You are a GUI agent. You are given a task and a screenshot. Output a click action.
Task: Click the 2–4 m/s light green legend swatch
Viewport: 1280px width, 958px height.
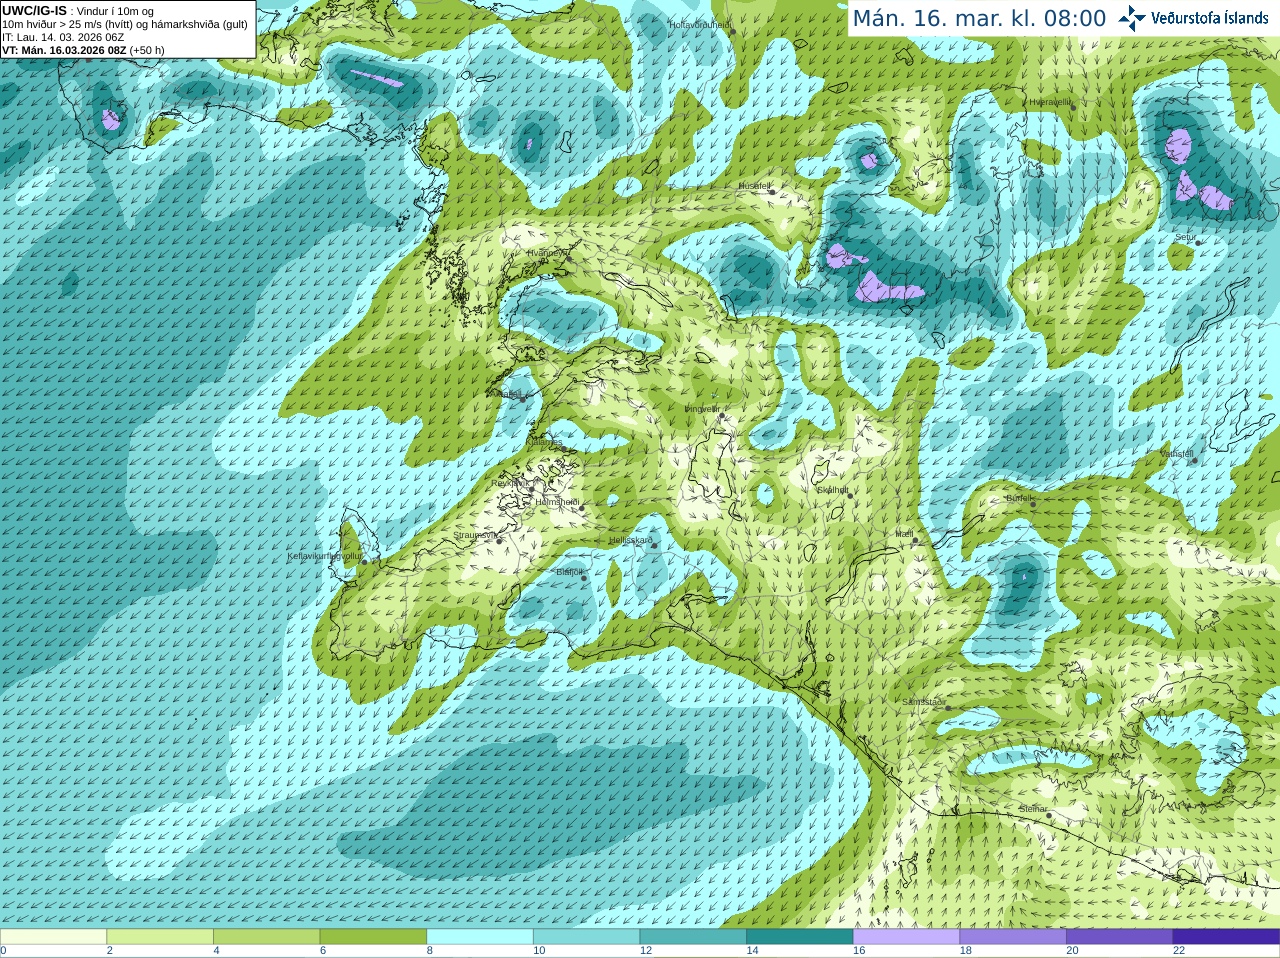(160, 937)
